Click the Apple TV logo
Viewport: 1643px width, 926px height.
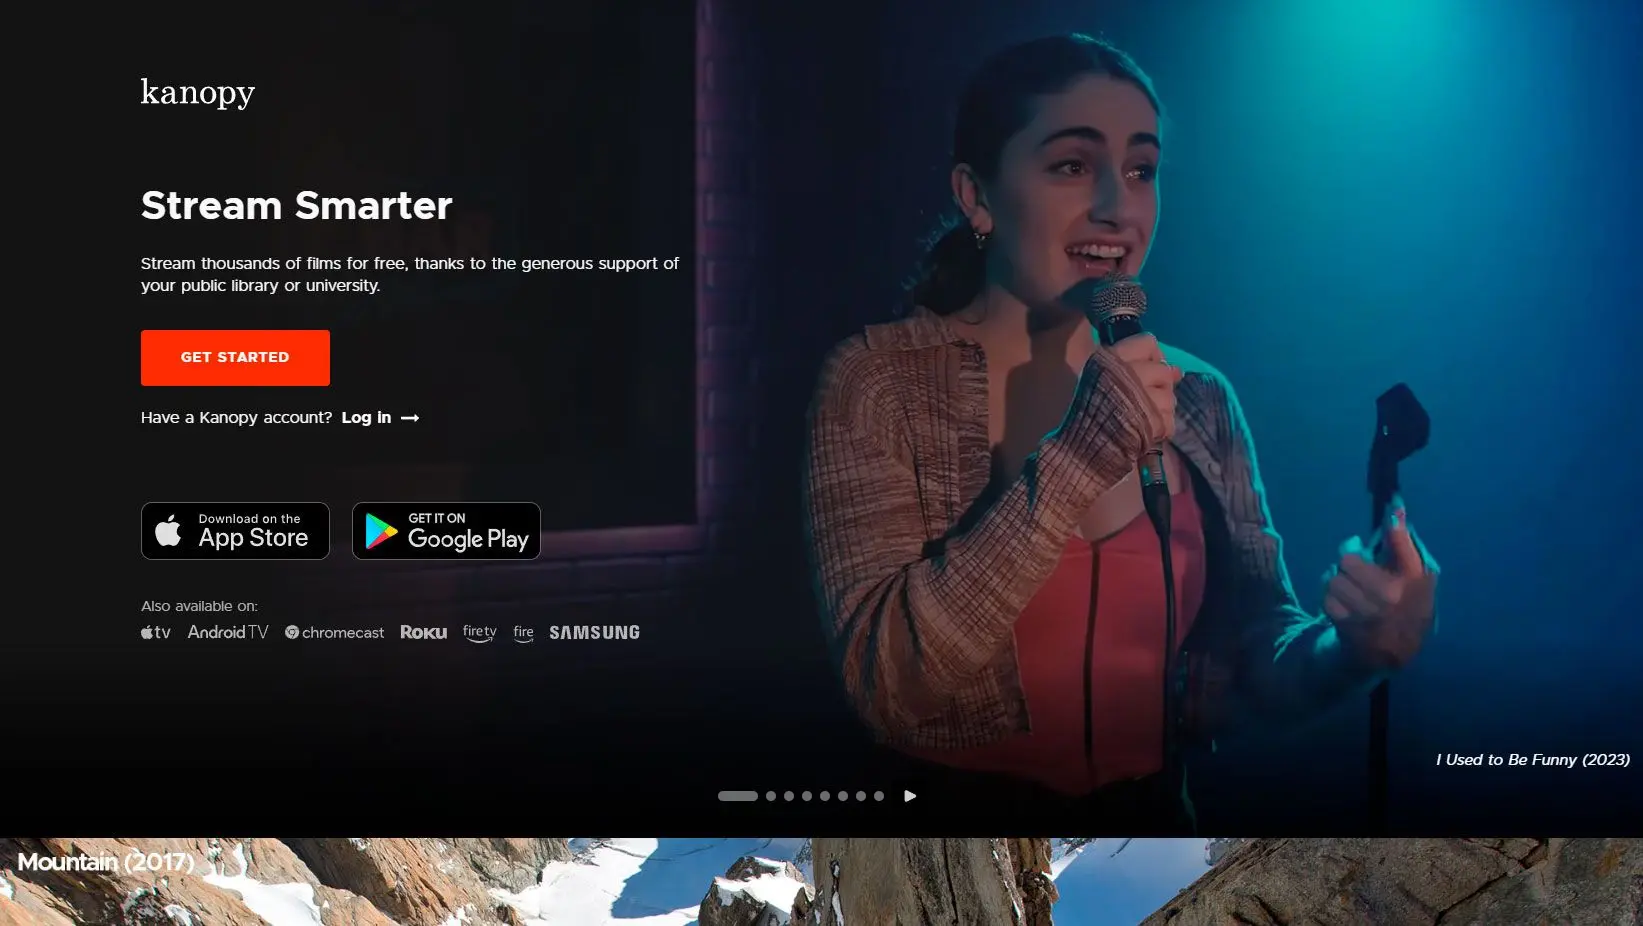[x=156, y=633]
